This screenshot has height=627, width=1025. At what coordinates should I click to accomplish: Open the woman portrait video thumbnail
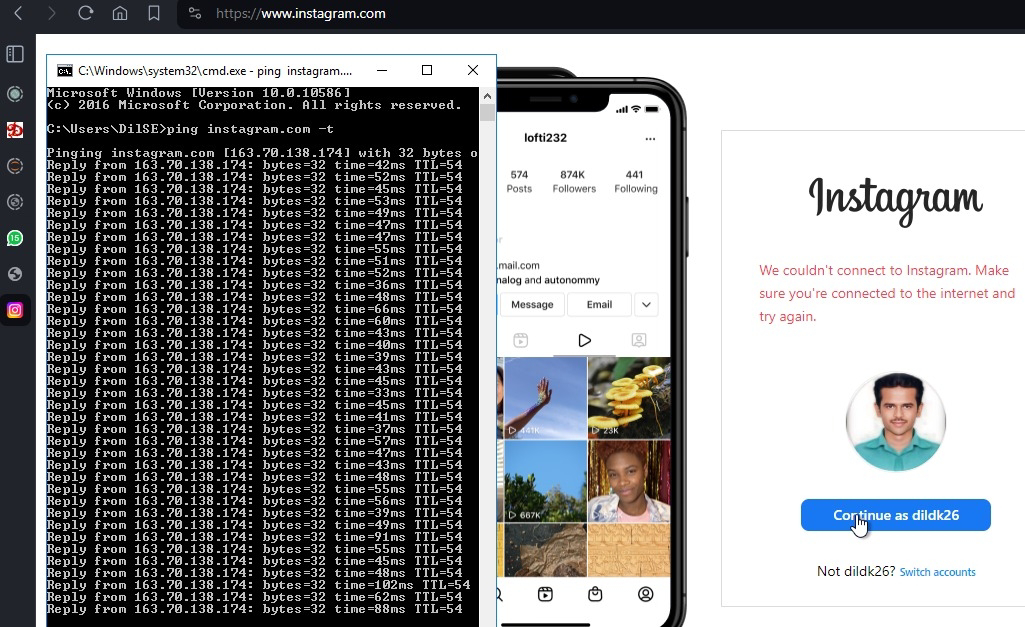pyautogui.click(x=629, y=481)
